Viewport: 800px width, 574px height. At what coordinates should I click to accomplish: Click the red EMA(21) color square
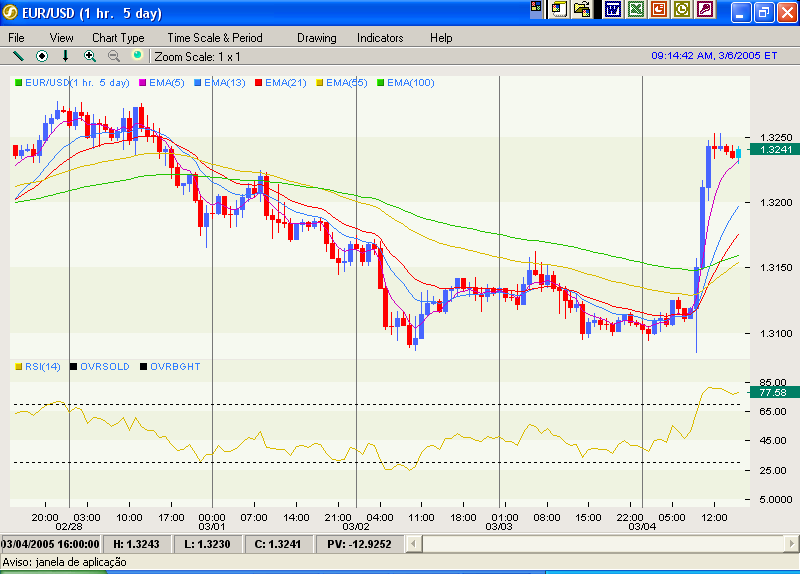pyautogui.click(x=258, y=83)
